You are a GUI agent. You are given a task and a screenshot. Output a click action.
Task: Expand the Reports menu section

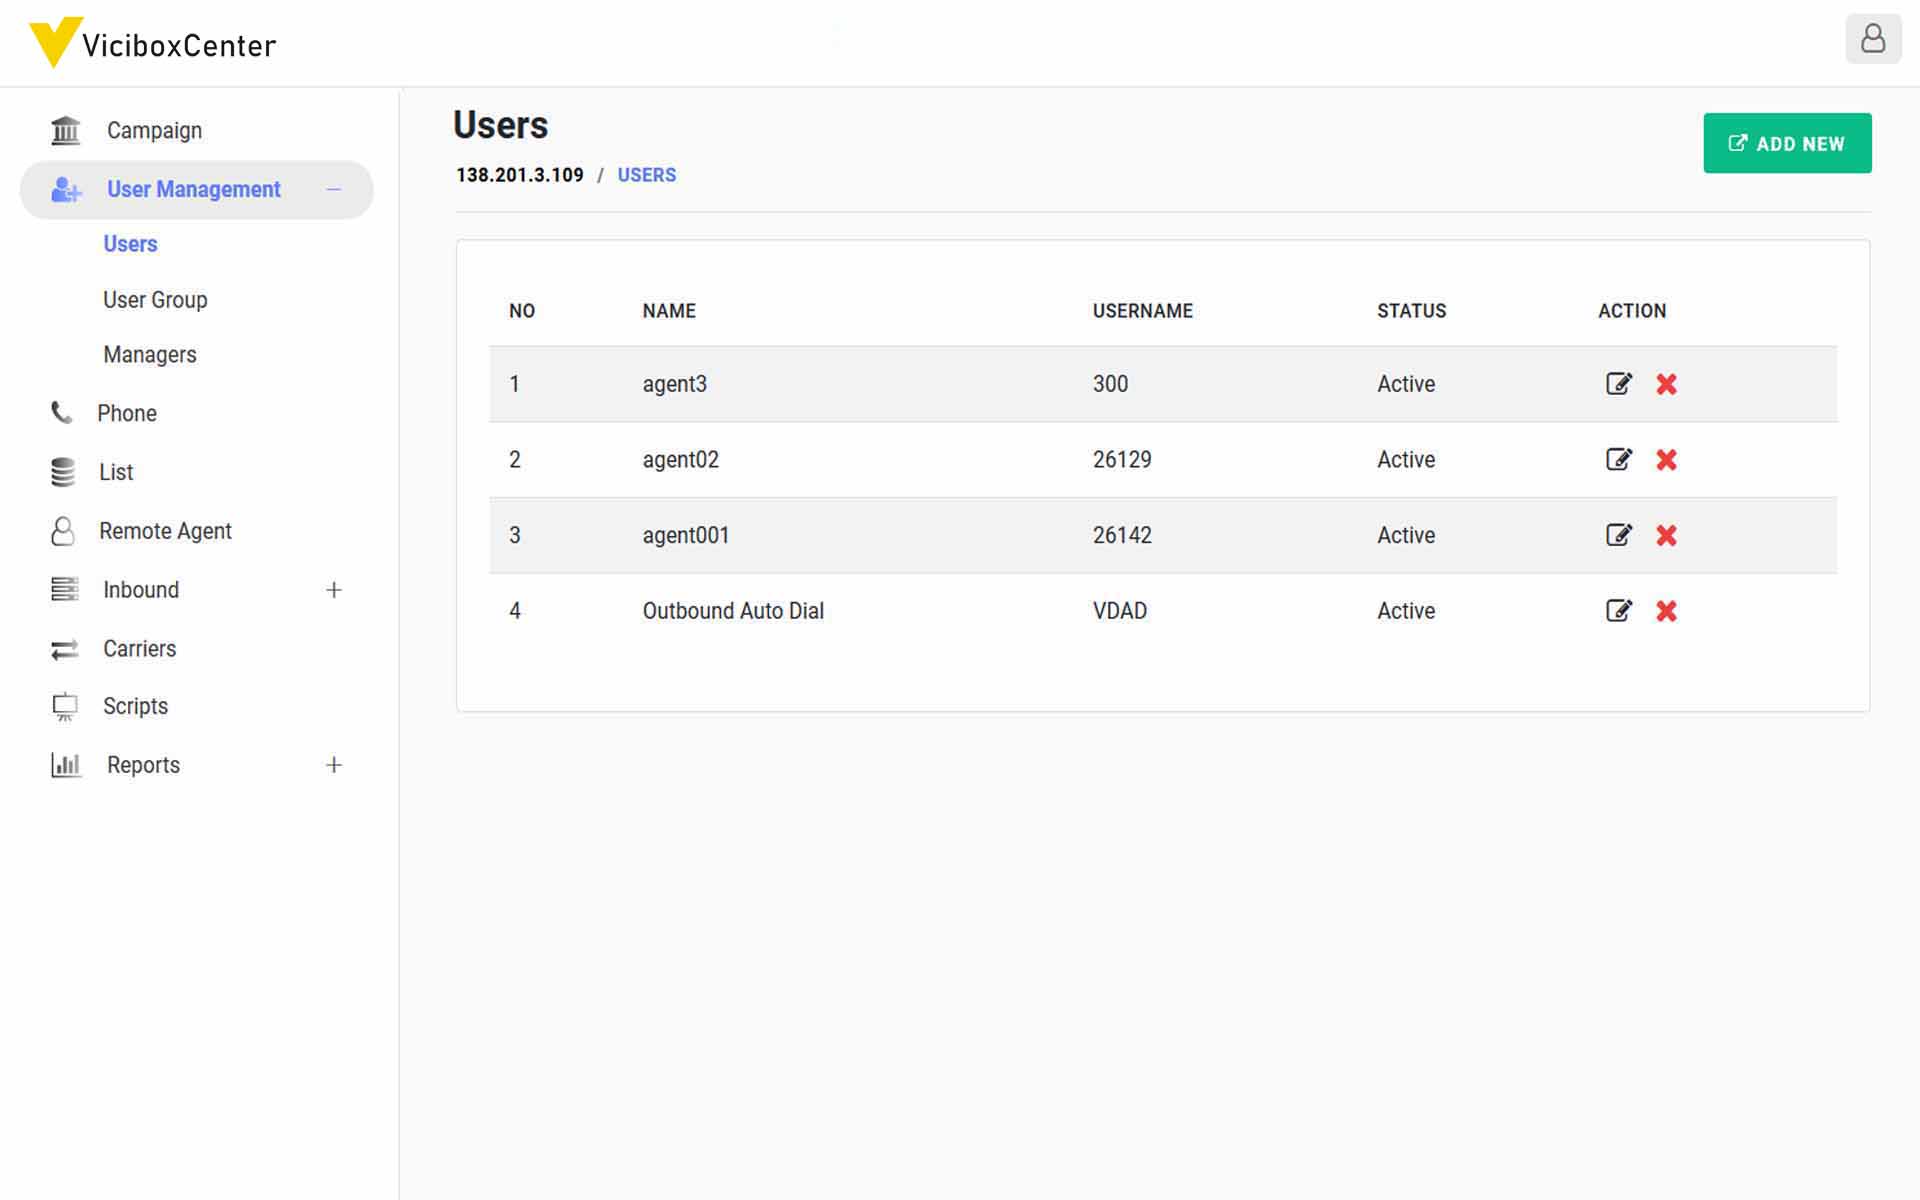[333, 765]
